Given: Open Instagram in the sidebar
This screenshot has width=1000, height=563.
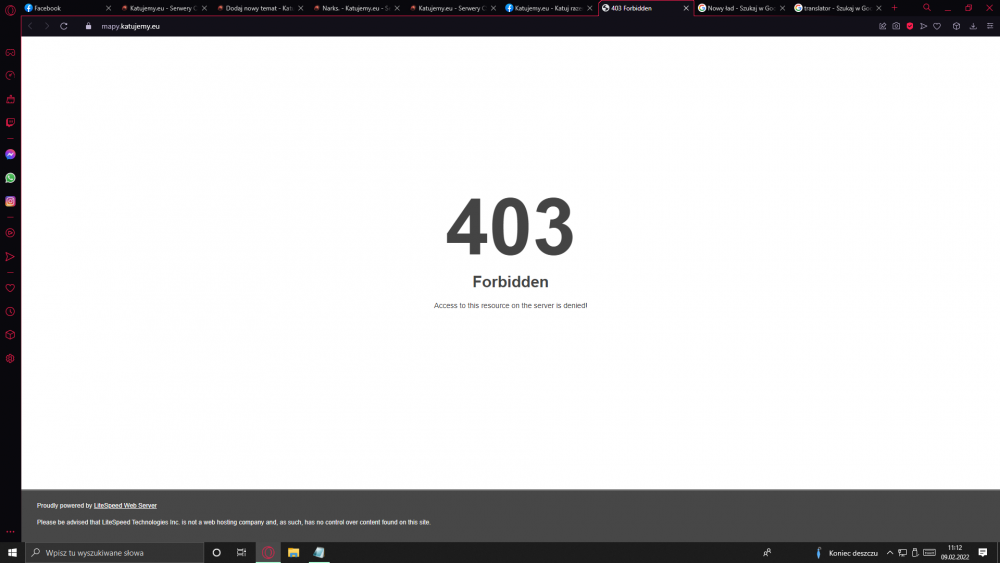Looking at the screenshot, I should [x=10, y=201].
